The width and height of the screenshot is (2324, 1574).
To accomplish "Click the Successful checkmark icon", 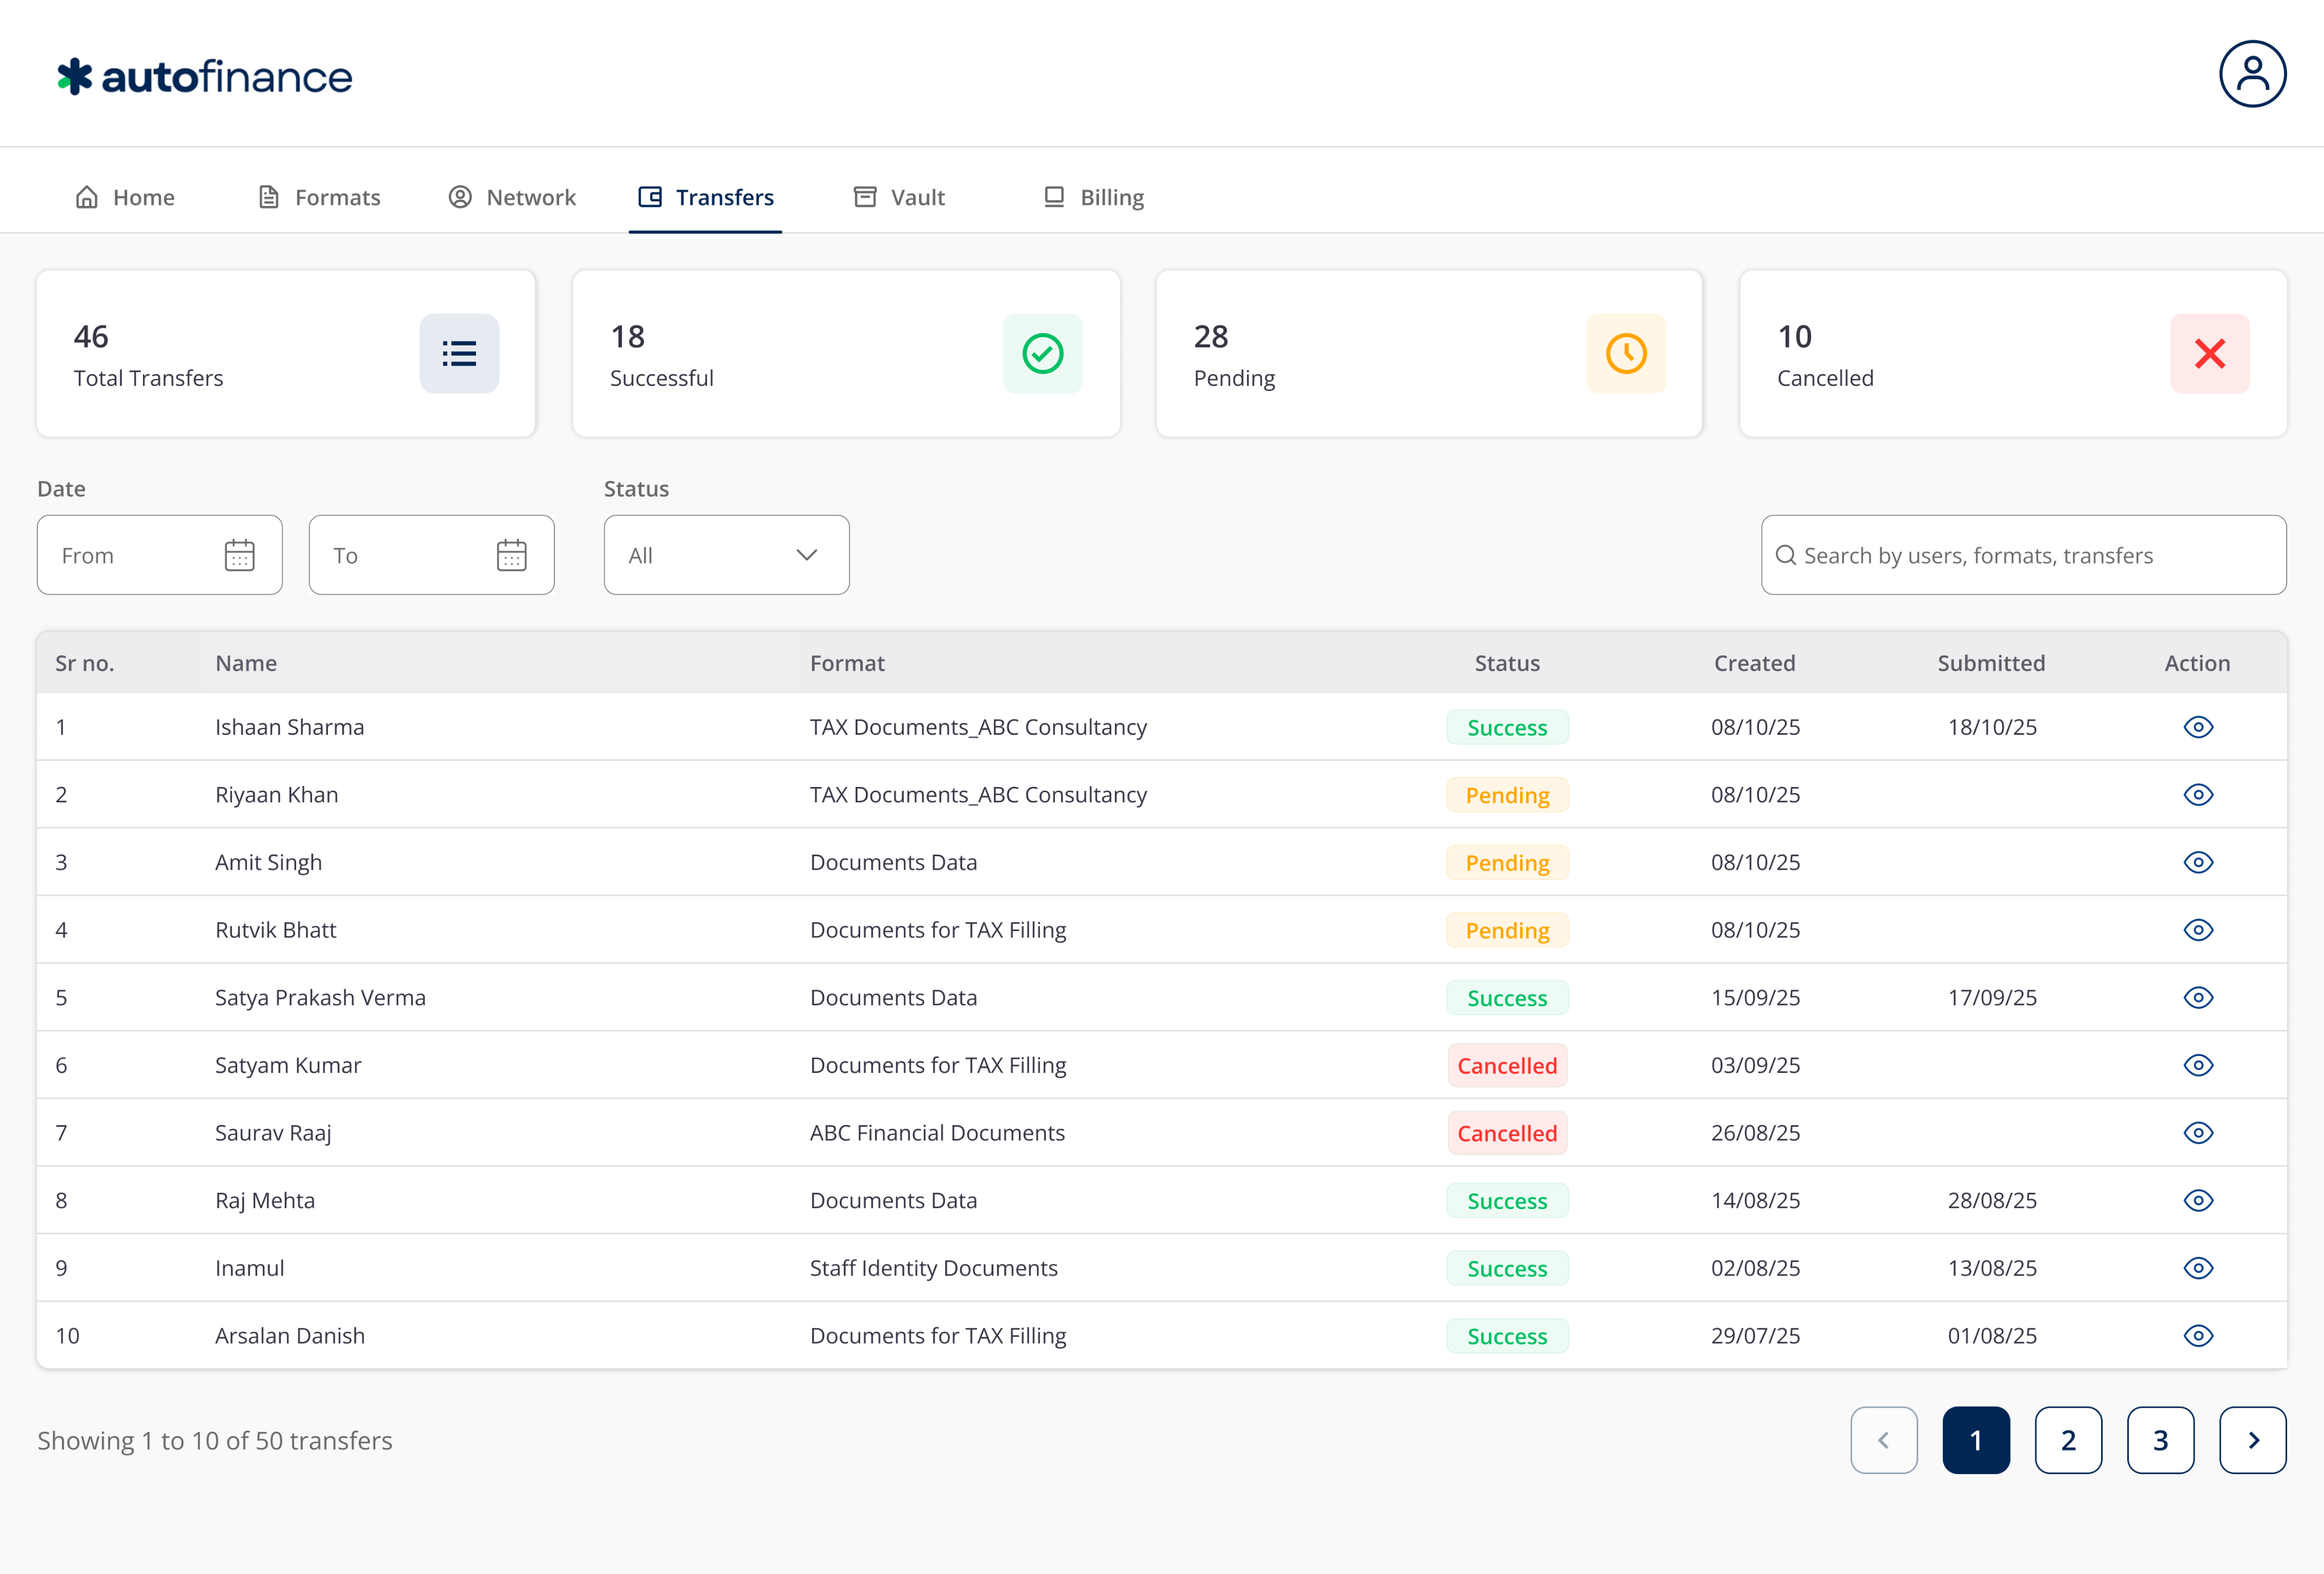I will tap(1042, 353).
